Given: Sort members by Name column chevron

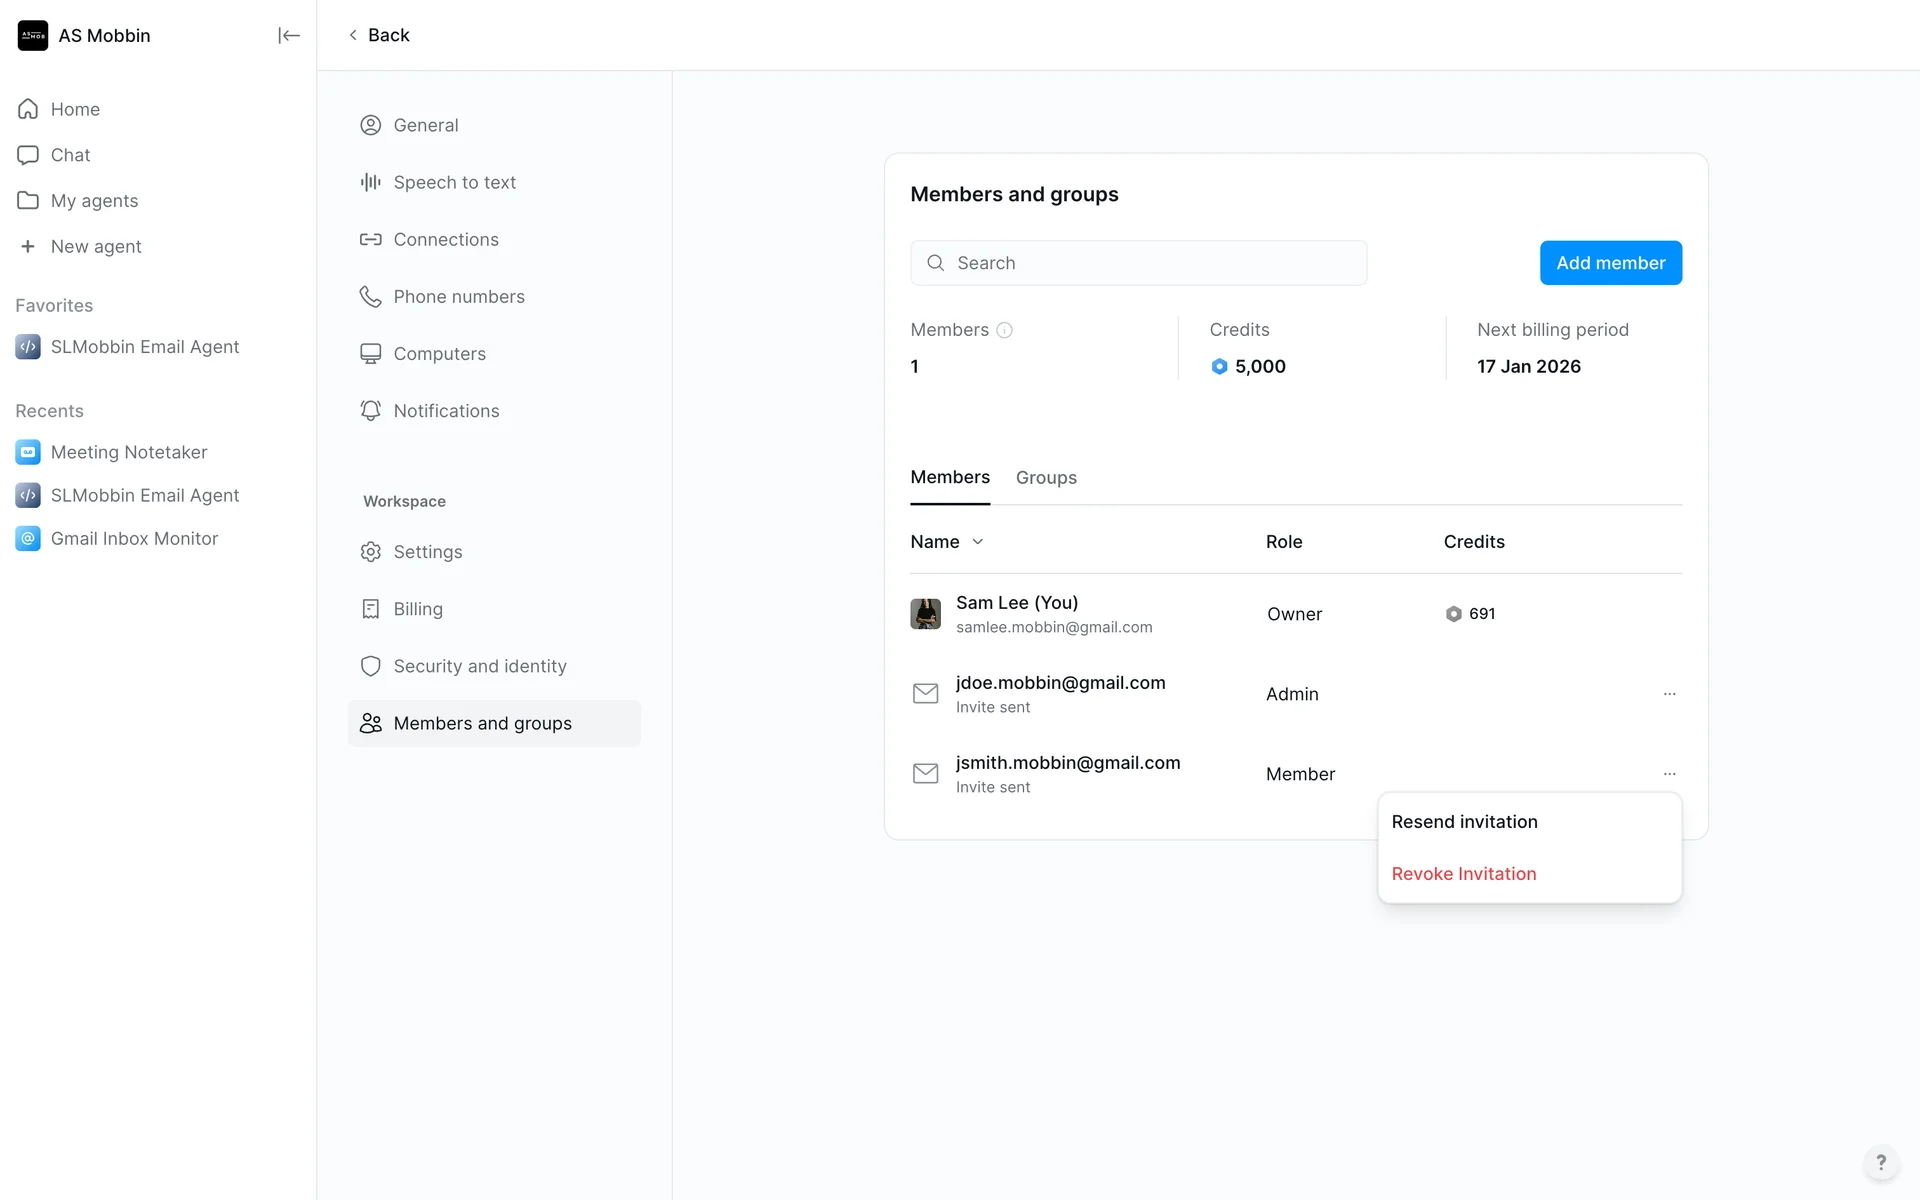Looking at the screenshot, I should point(978,542).
